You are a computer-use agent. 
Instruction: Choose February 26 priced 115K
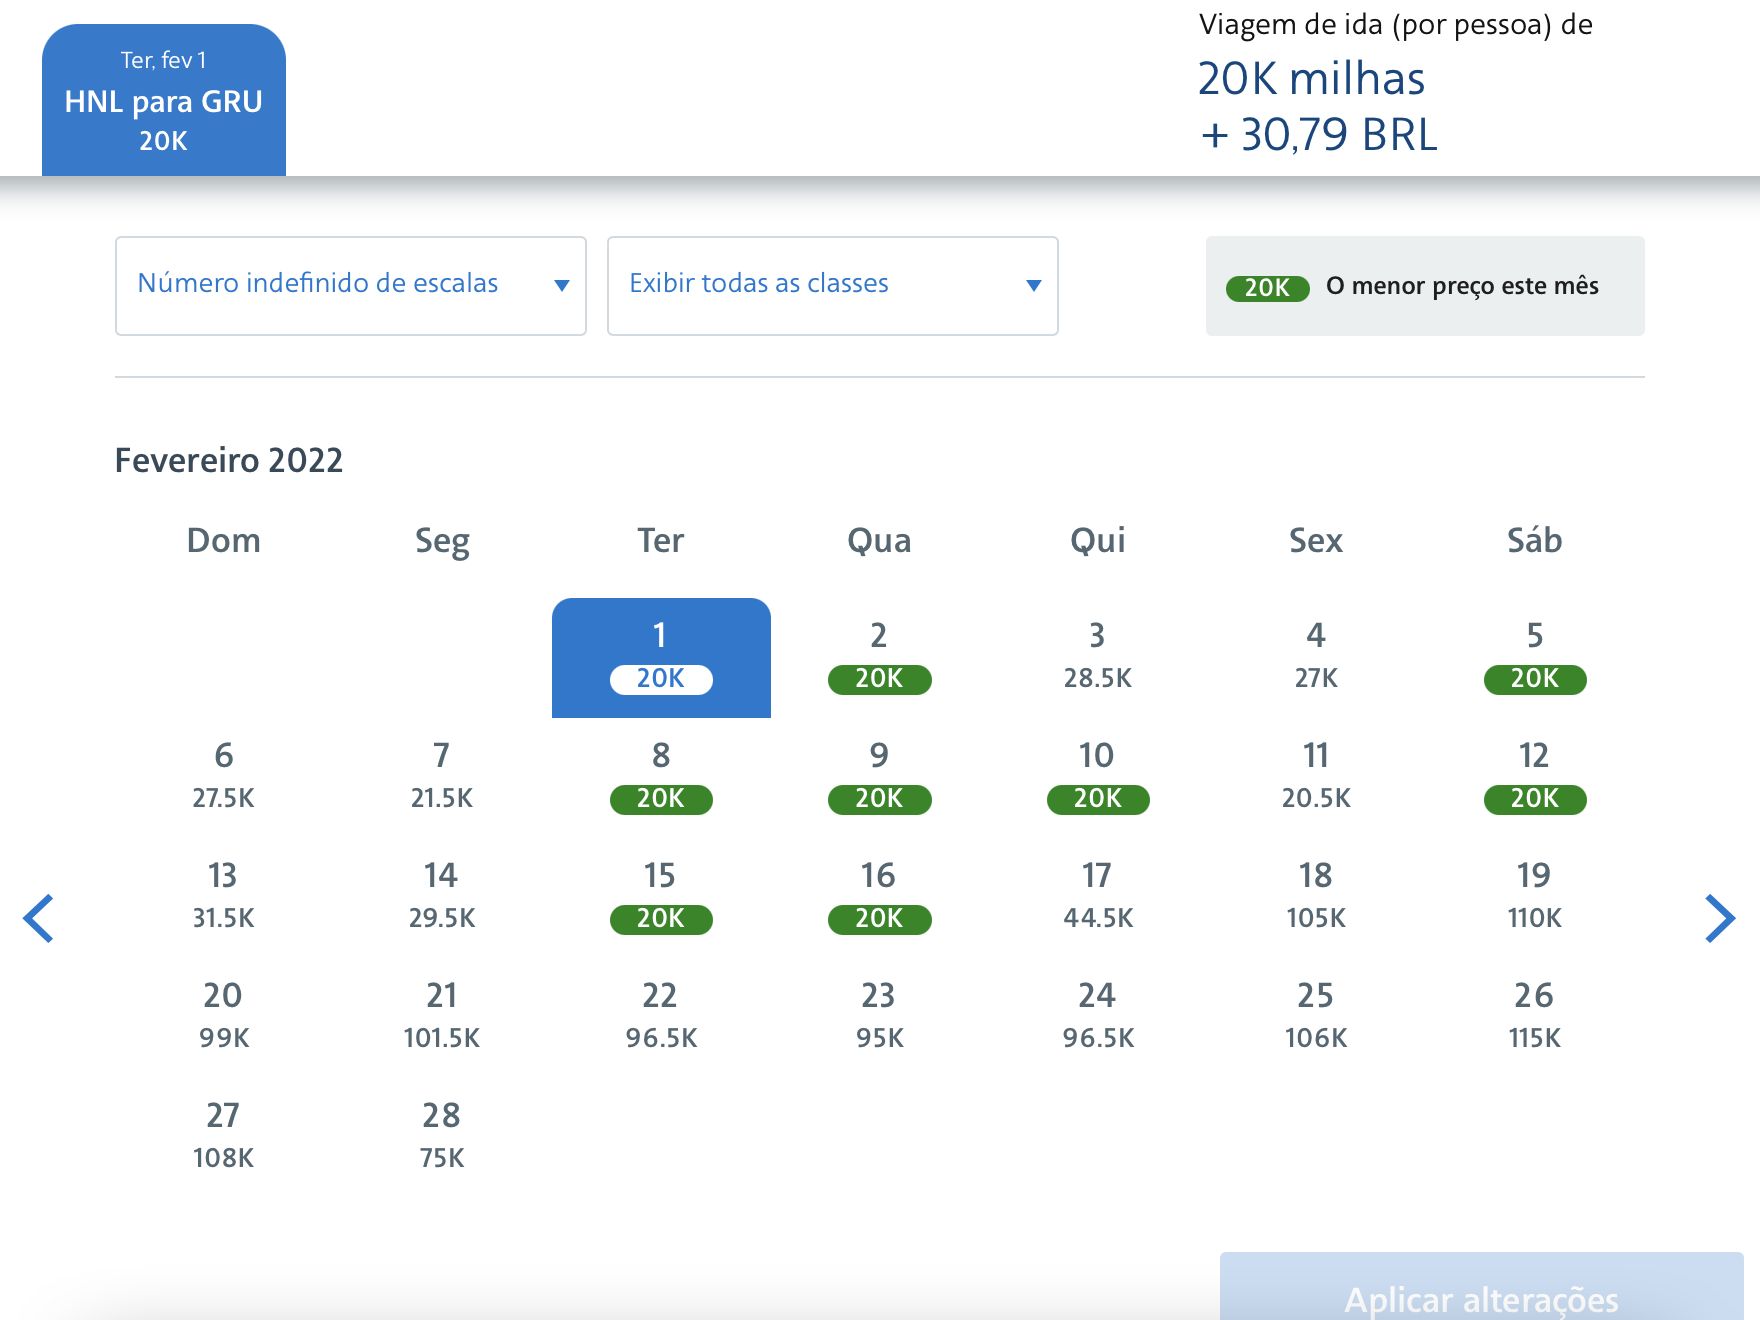tap(1535, 1018)
